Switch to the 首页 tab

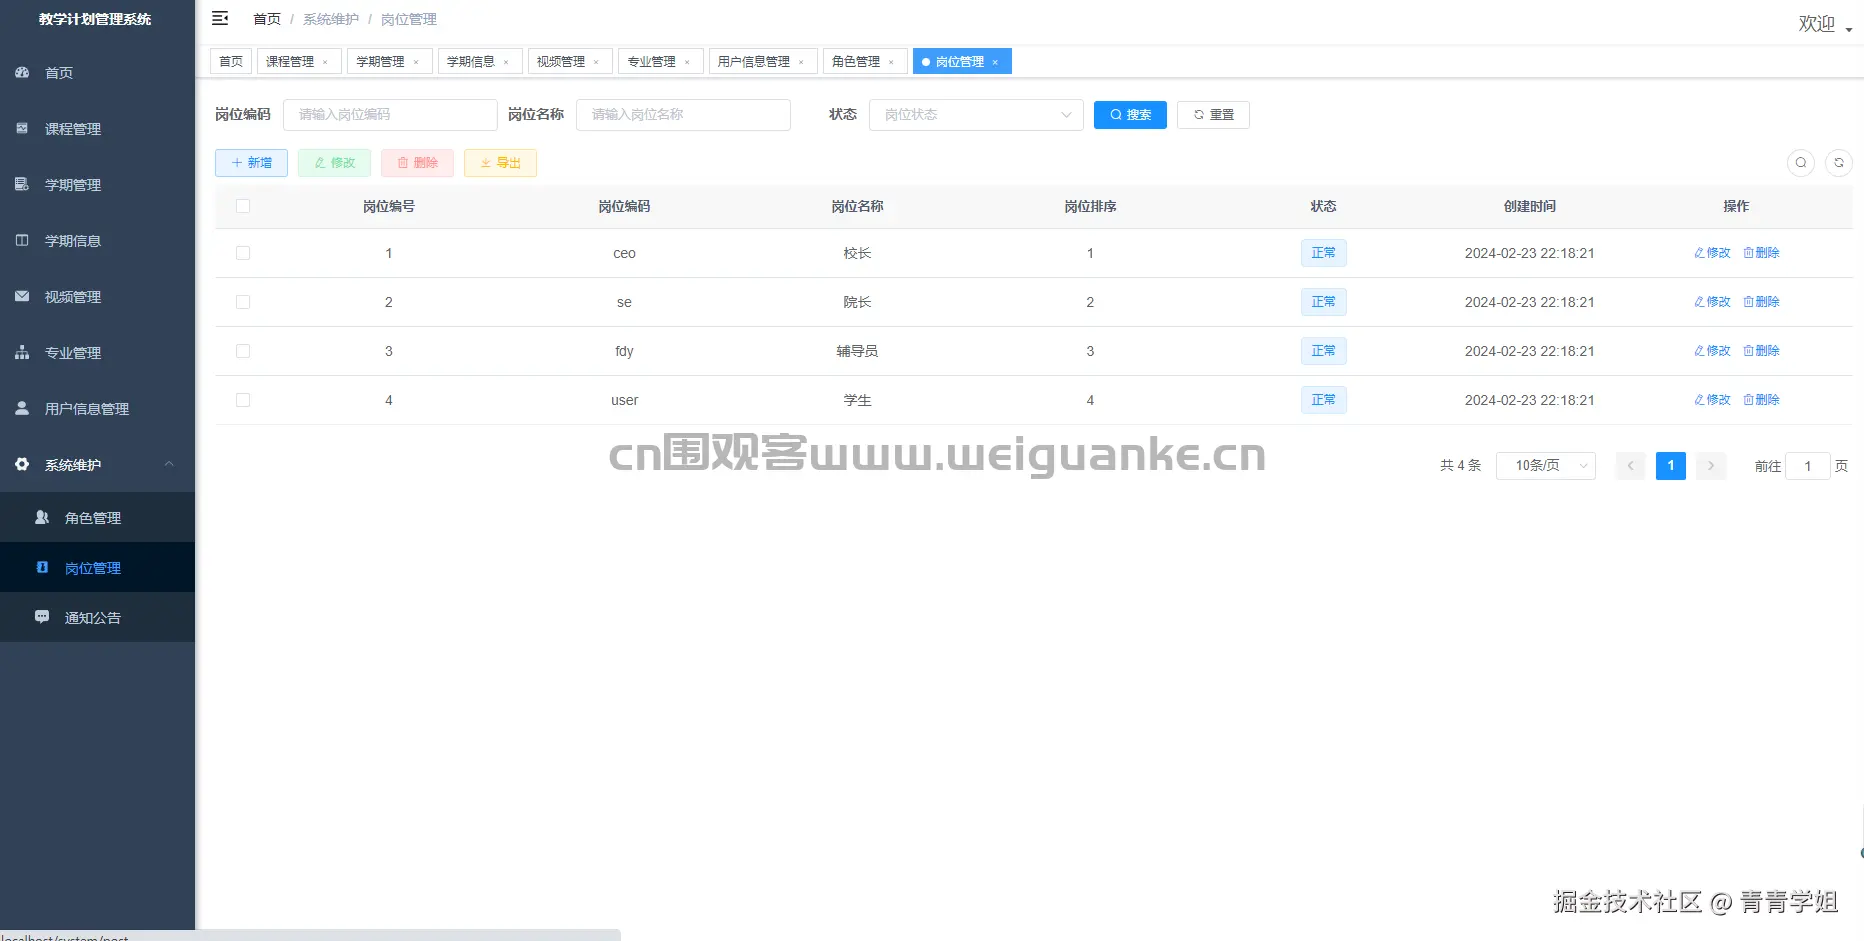231,62
